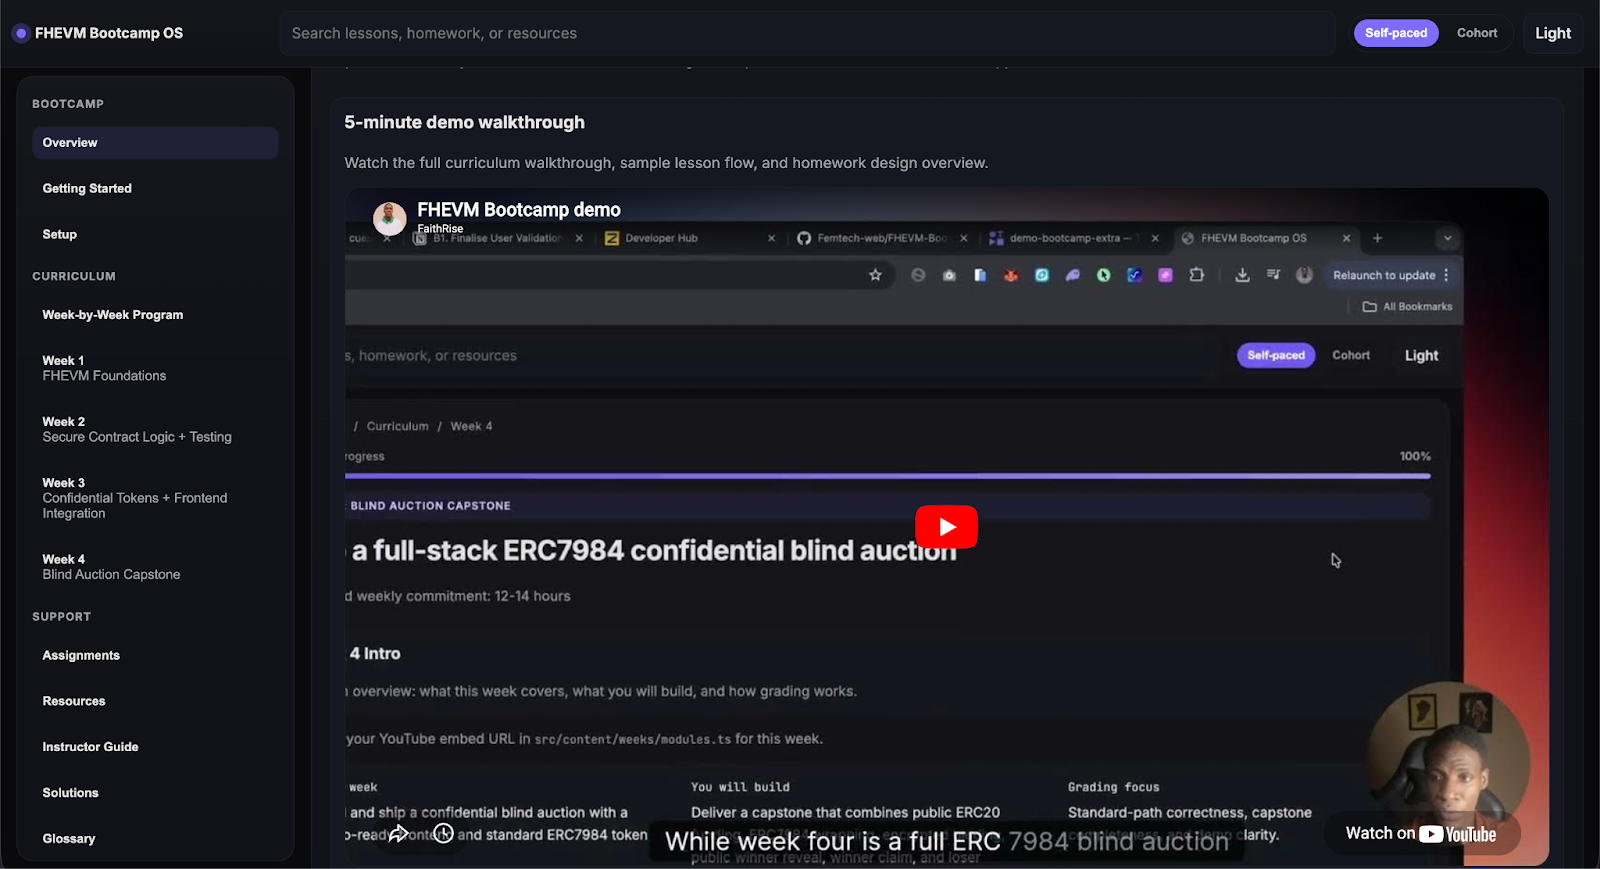Click the share arrow icon on the video

point(398,833)
